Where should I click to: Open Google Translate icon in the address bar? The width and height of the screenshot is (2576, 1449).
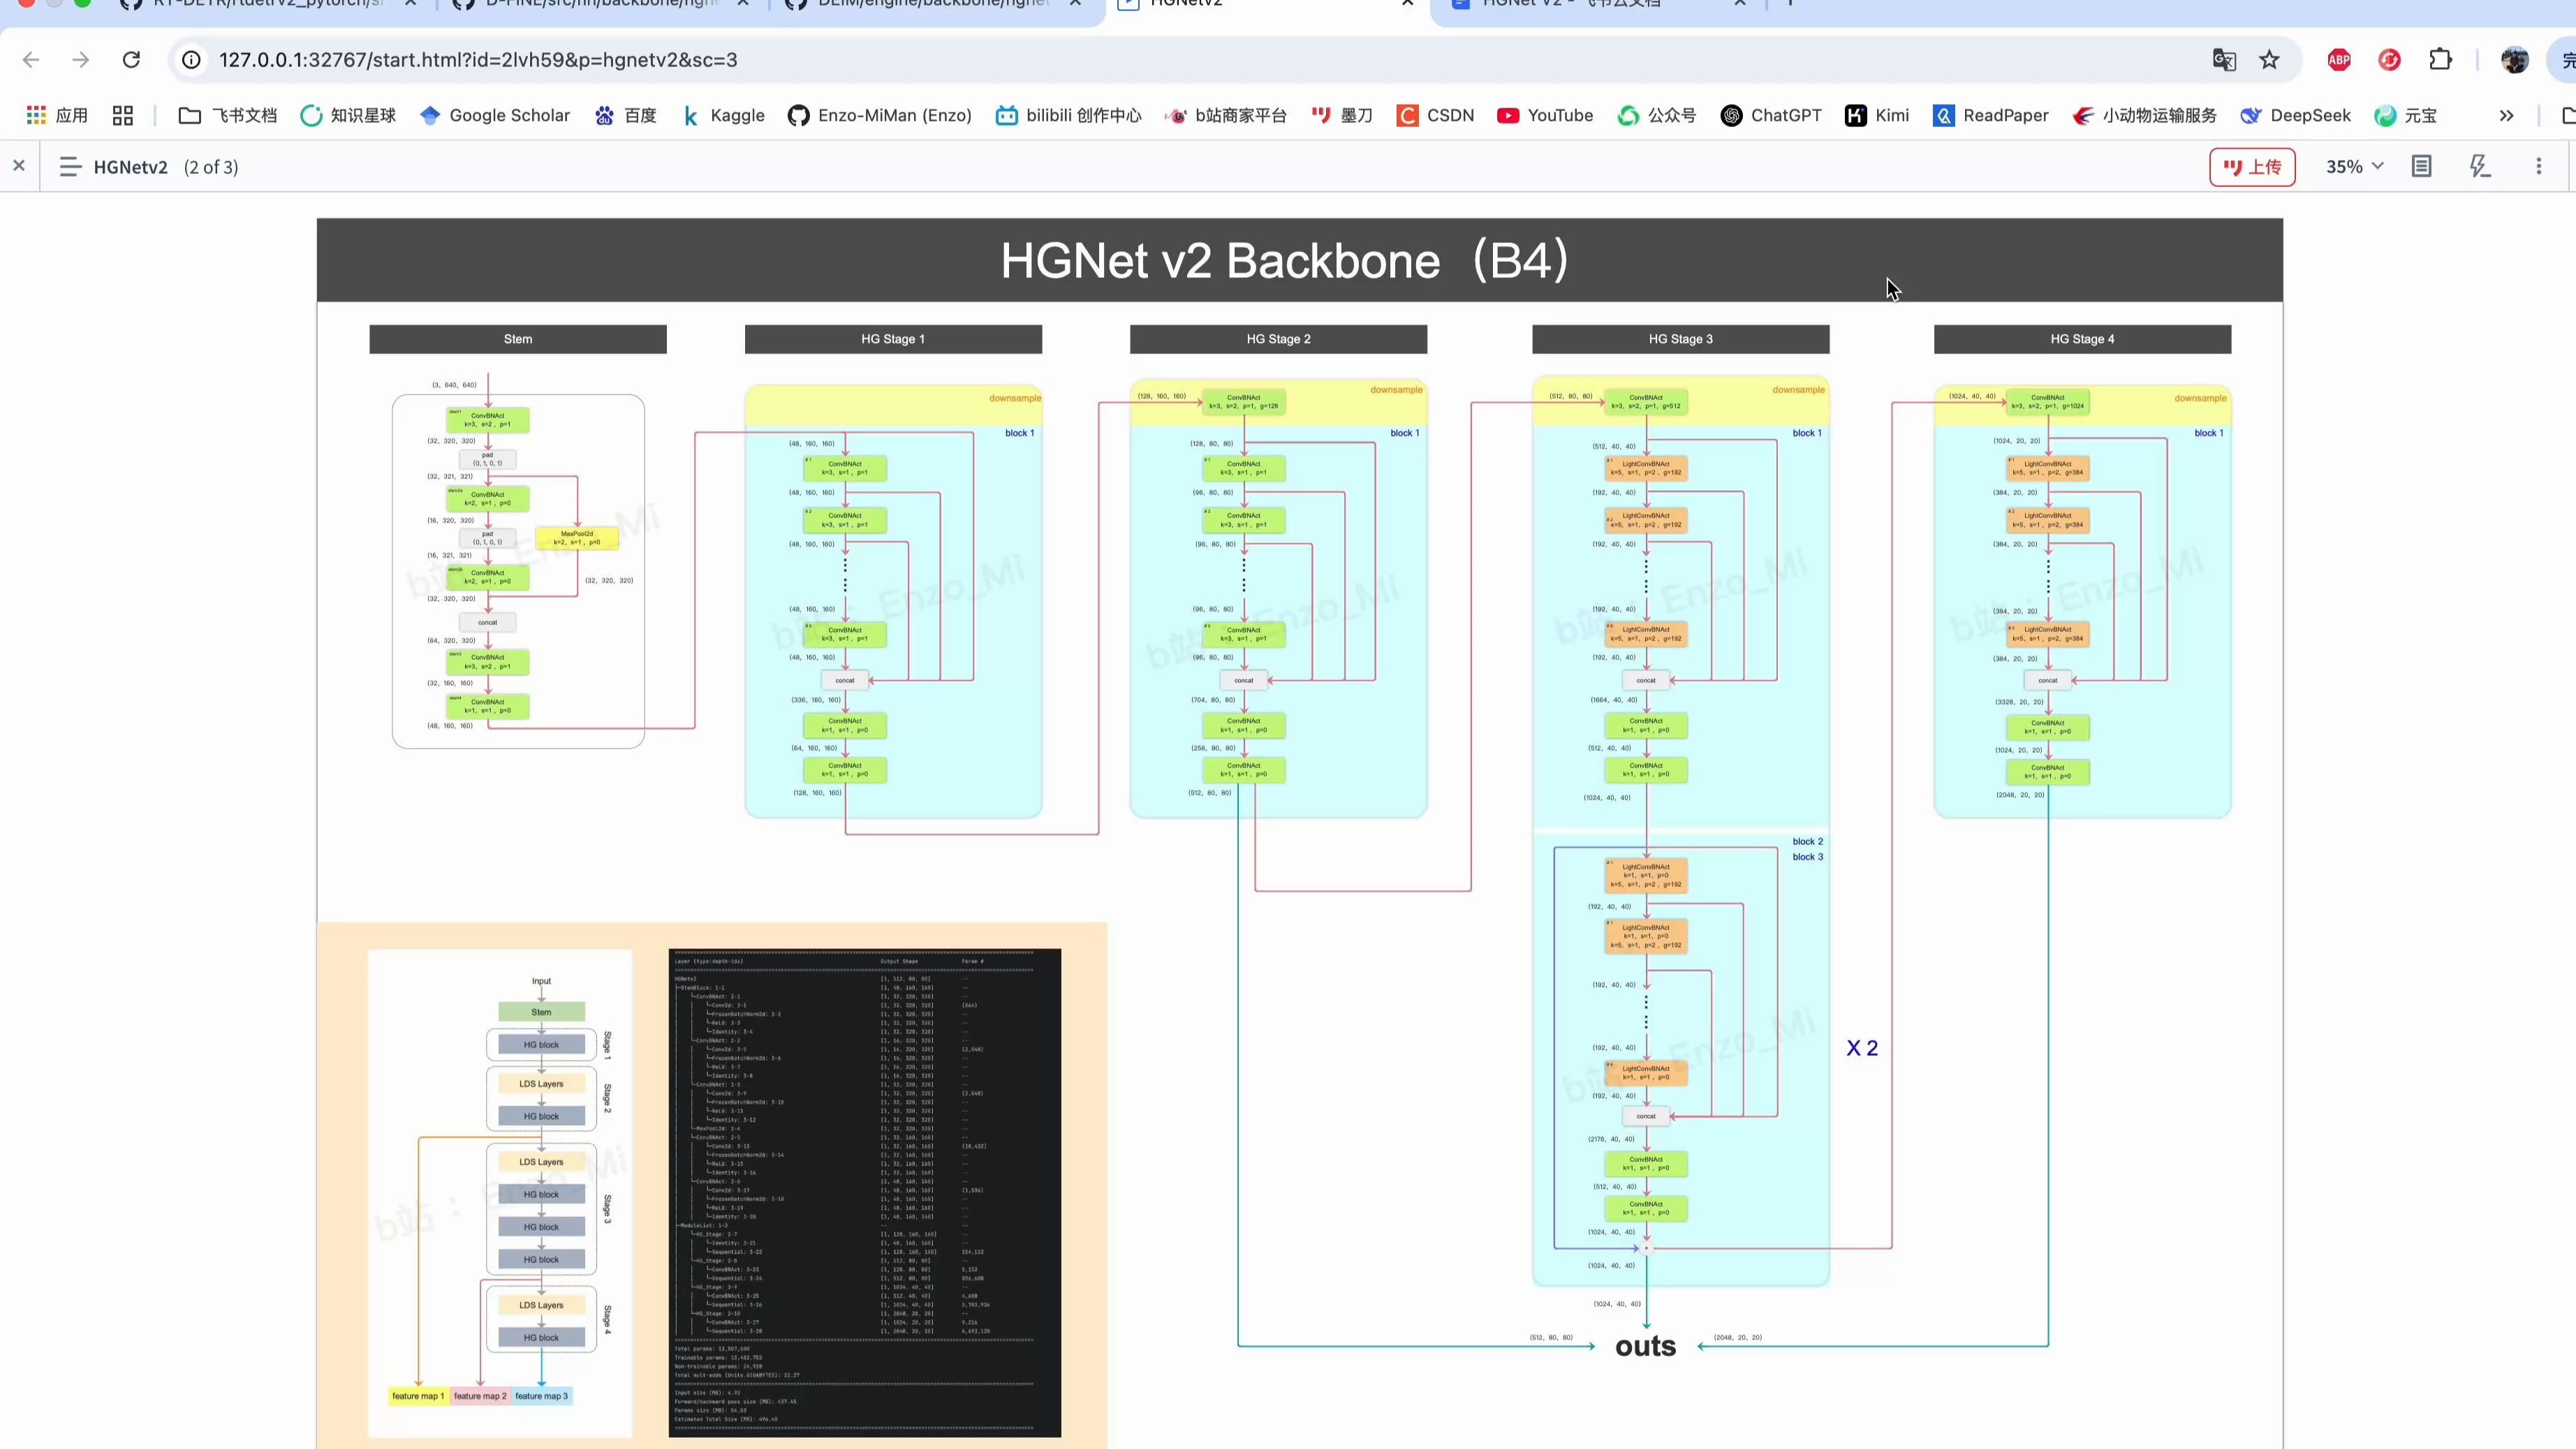coord(2223,60)
